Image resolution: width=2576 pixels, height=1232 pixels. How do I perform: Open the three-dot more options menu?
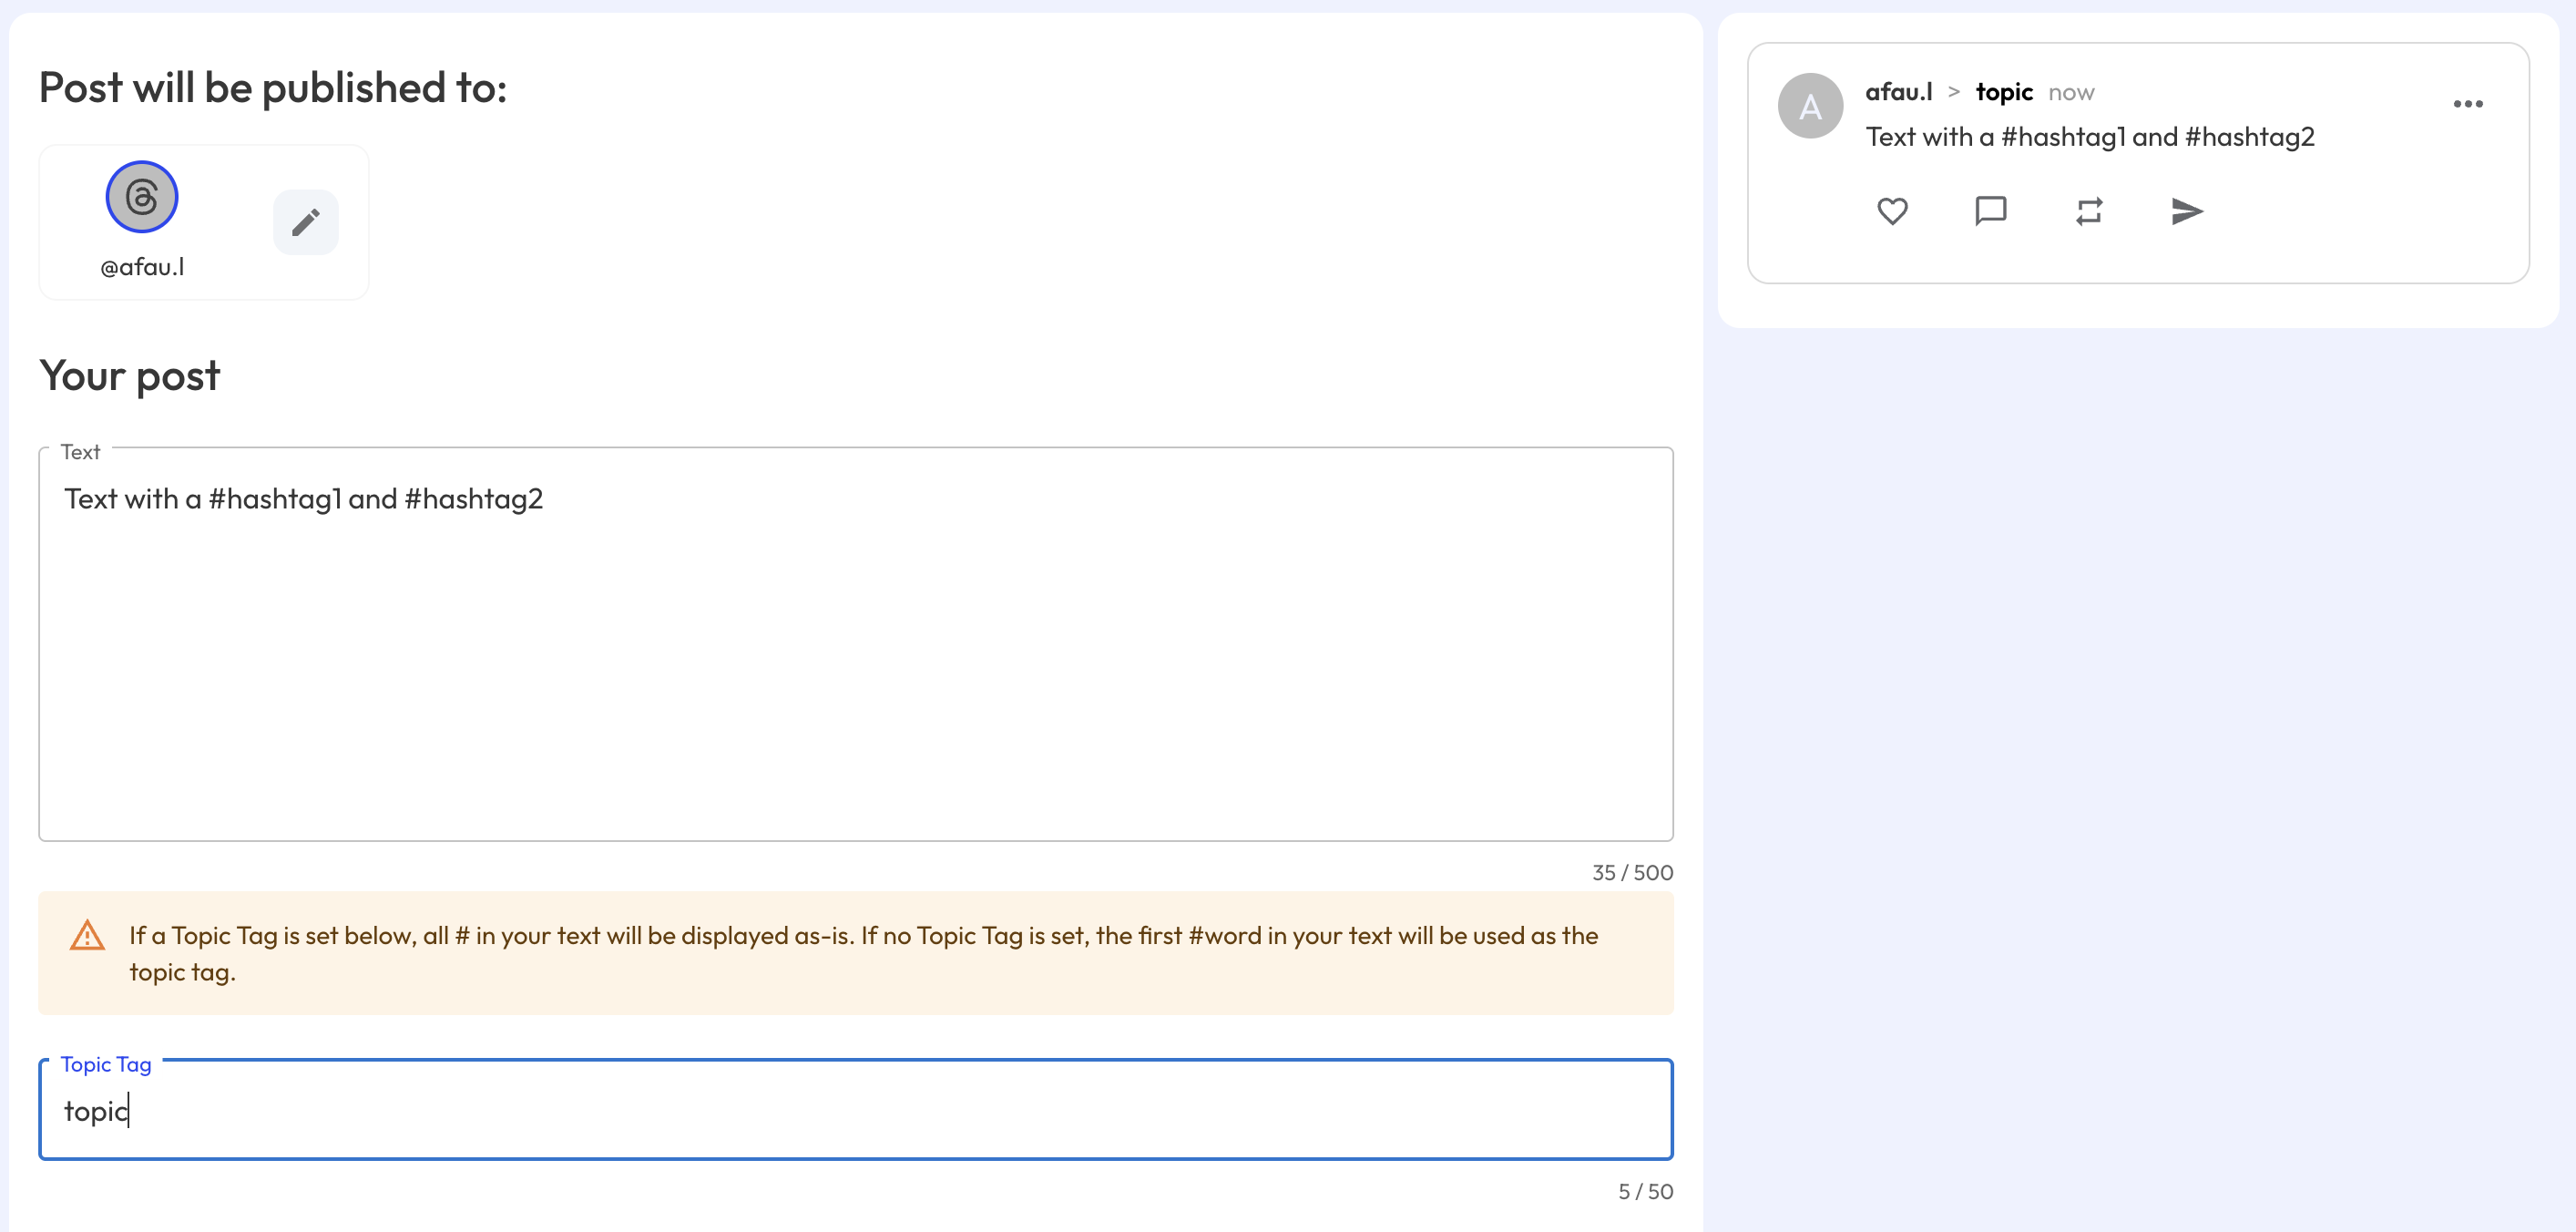click(2468, 104)
